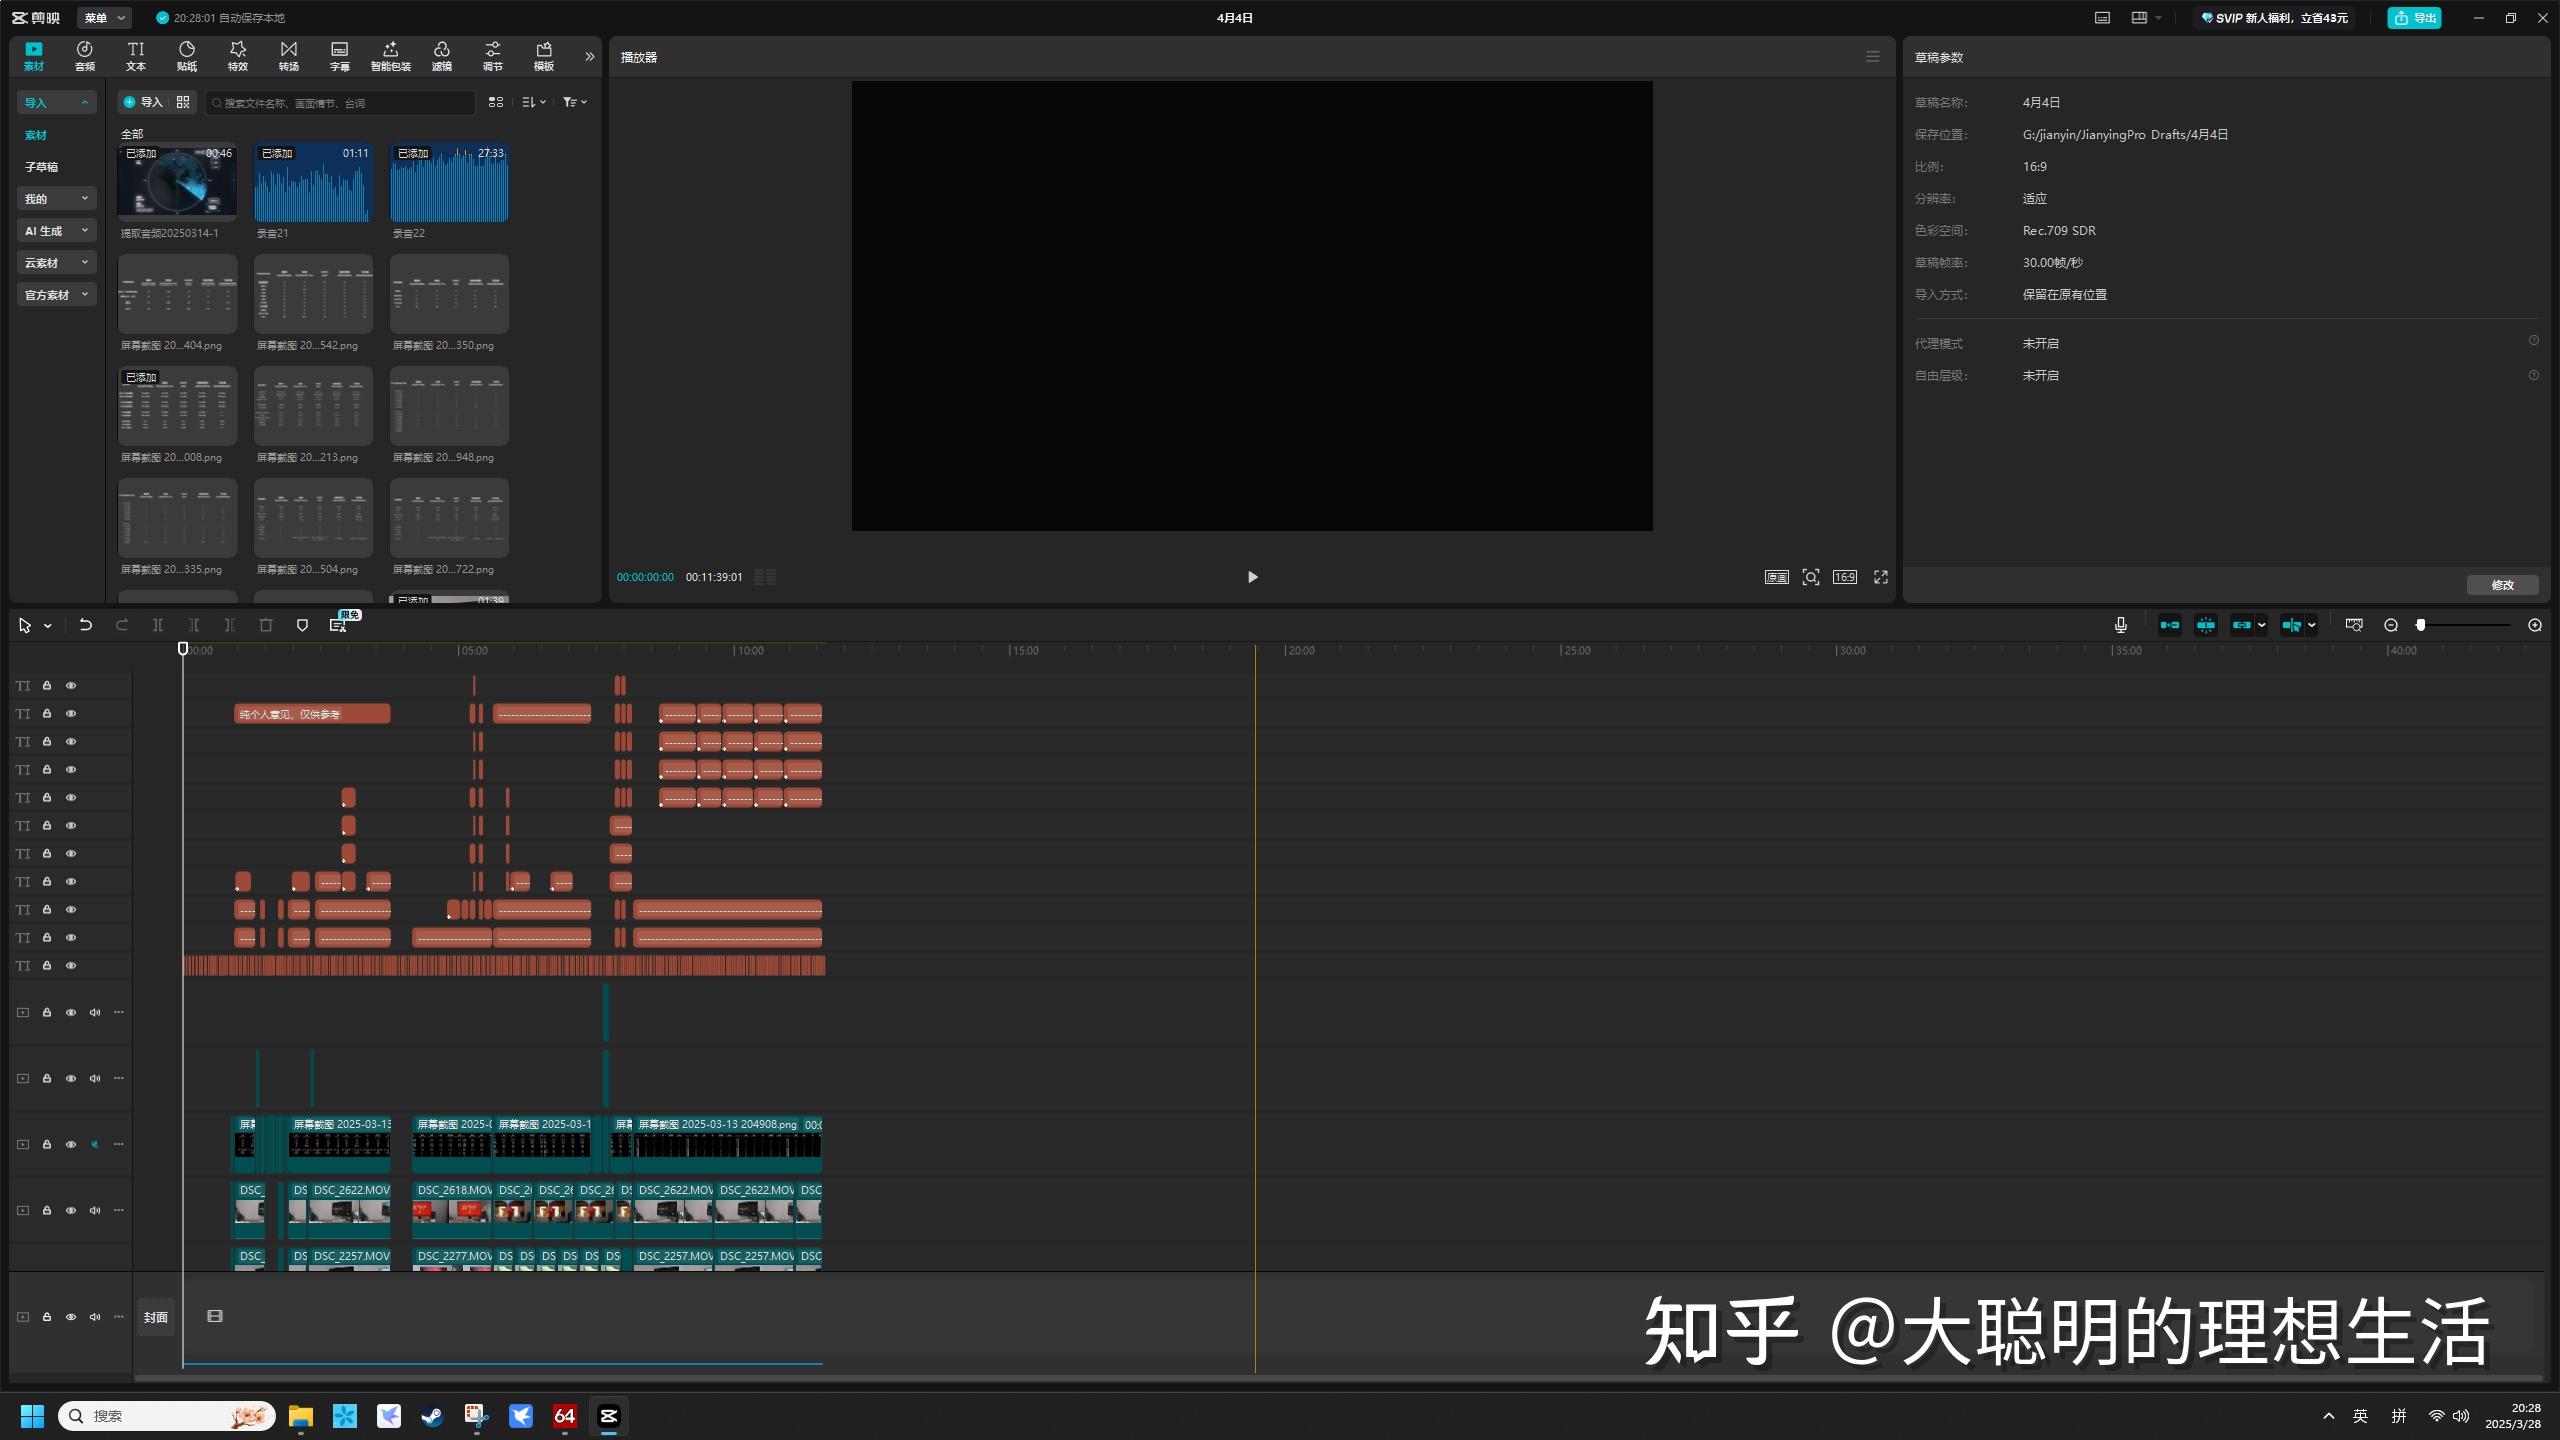Select the 录音21 audio thumbnail
This screenshot has width=2560, height=1440.
pyautogui.click(x=312, y=182)
